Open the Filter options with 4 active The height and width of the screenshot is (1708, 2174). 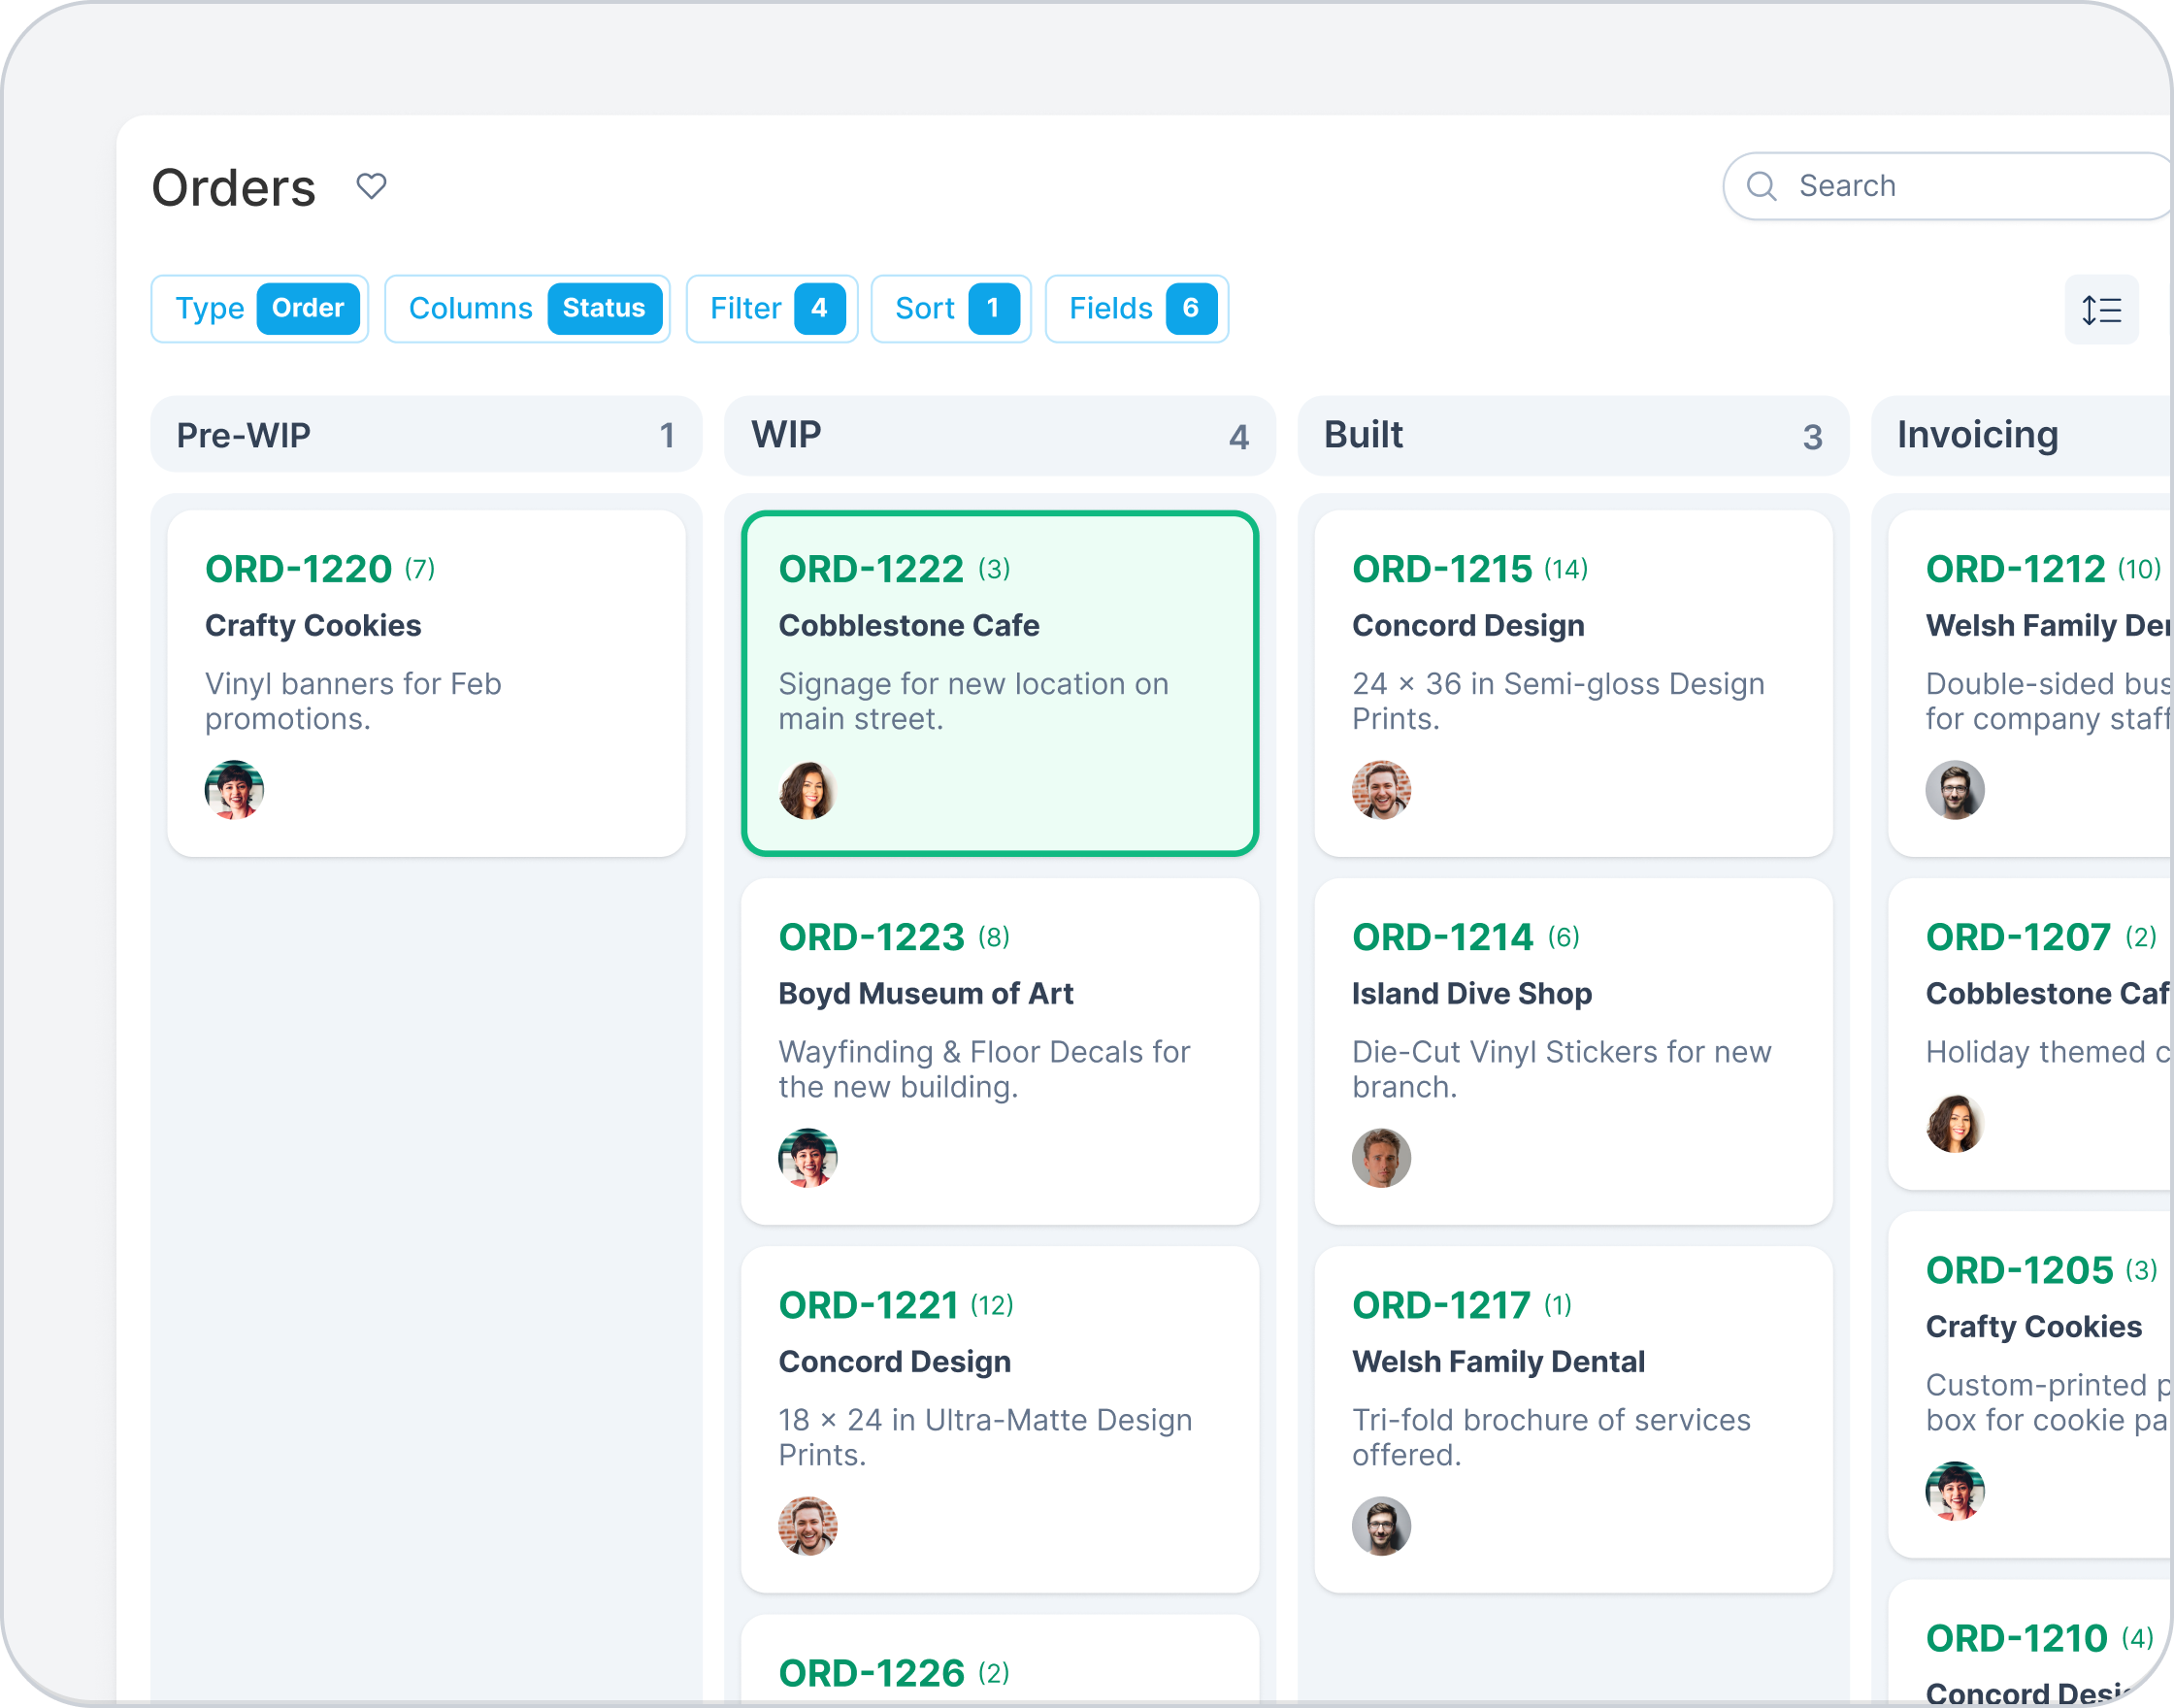[x=772, y=309]
